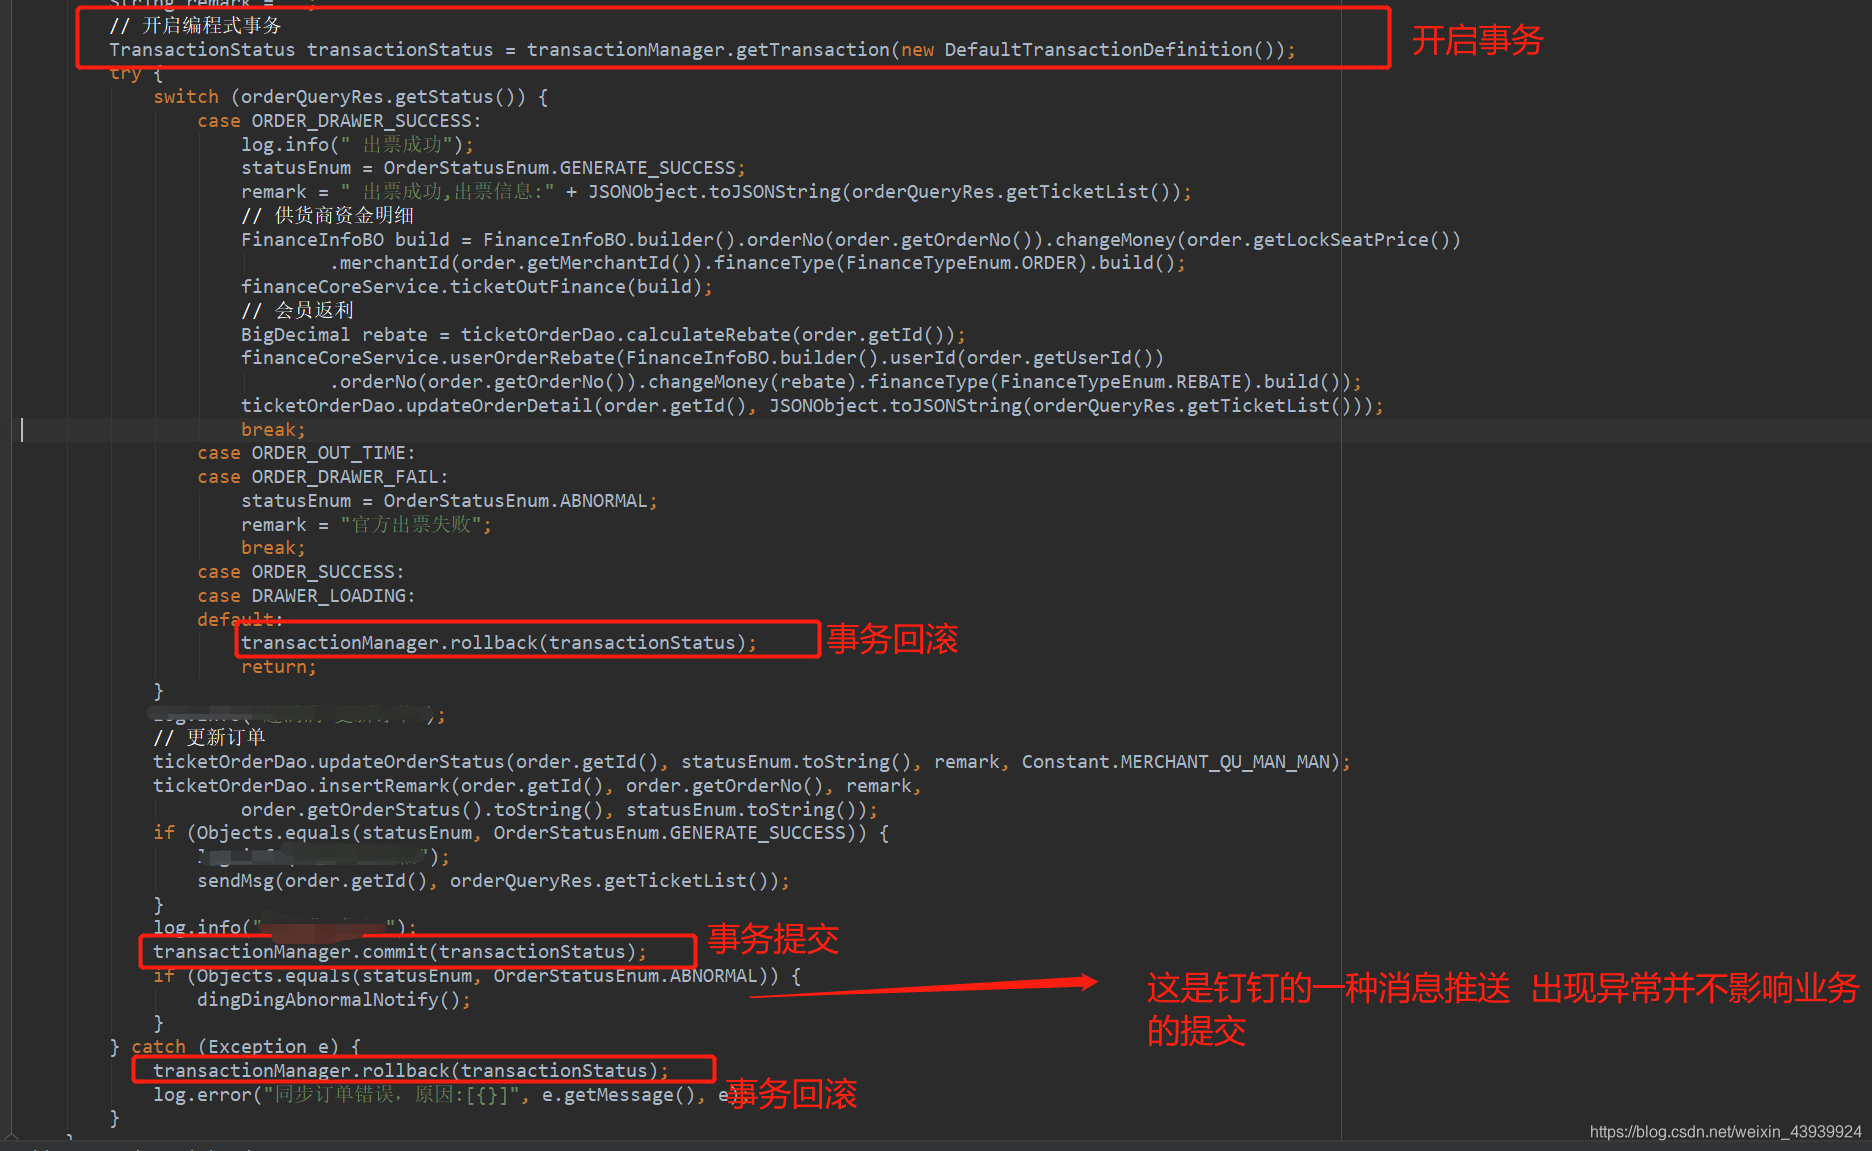Screen dimensions: 1872x1151
Task: Click 'break;' after the updateOrderDetail line
Action: pyautogui.click(x=273, y=430)
